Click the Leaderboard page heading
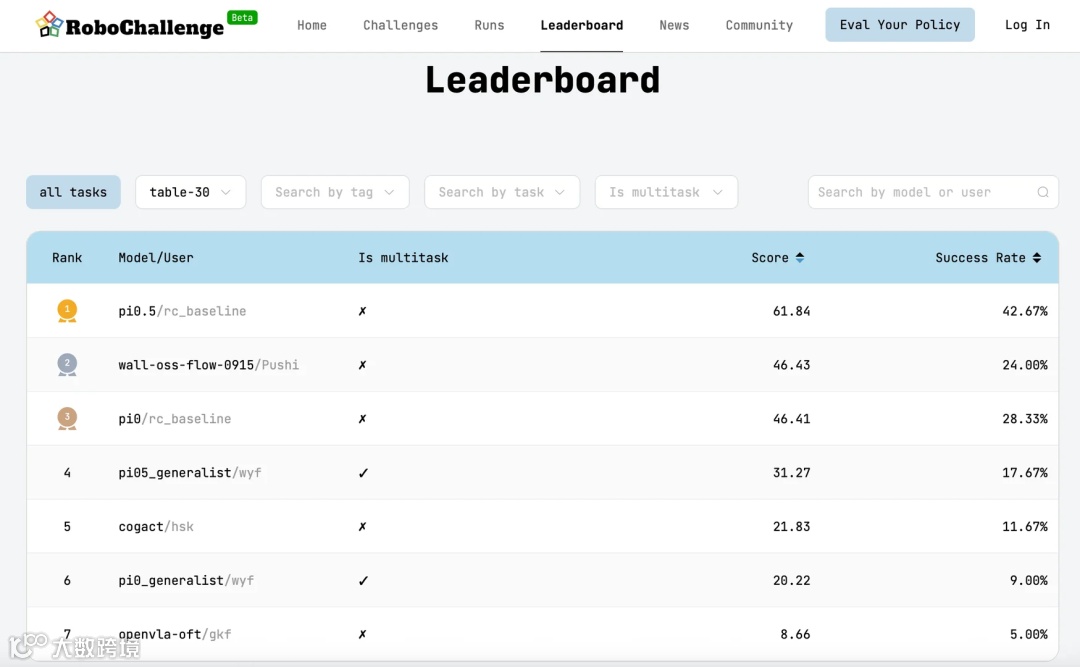 click(542, 79)
